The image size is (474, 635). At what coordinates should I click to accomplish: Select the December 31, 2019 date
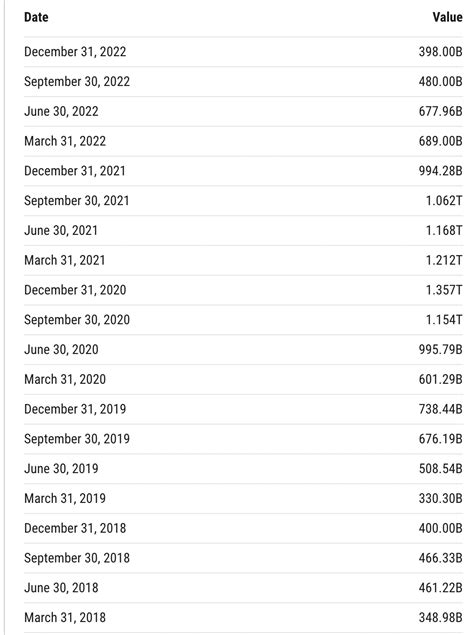75,409
